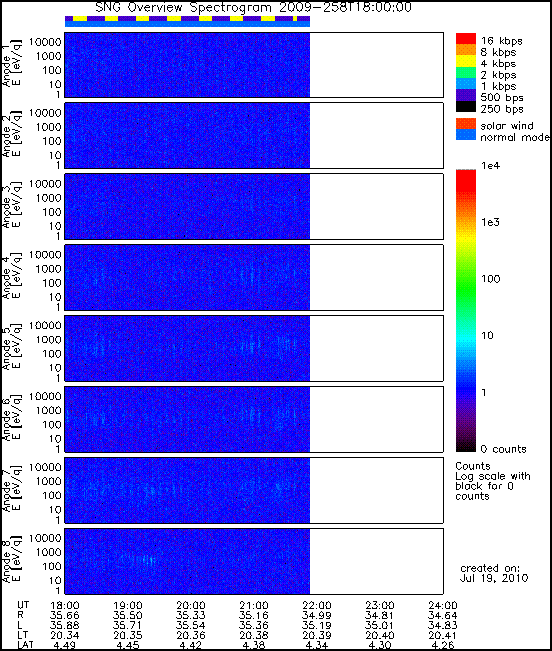The height and width of the screenshot is (651, 552).
Task: Click the 24:00 UT time label
Action: 443,606
